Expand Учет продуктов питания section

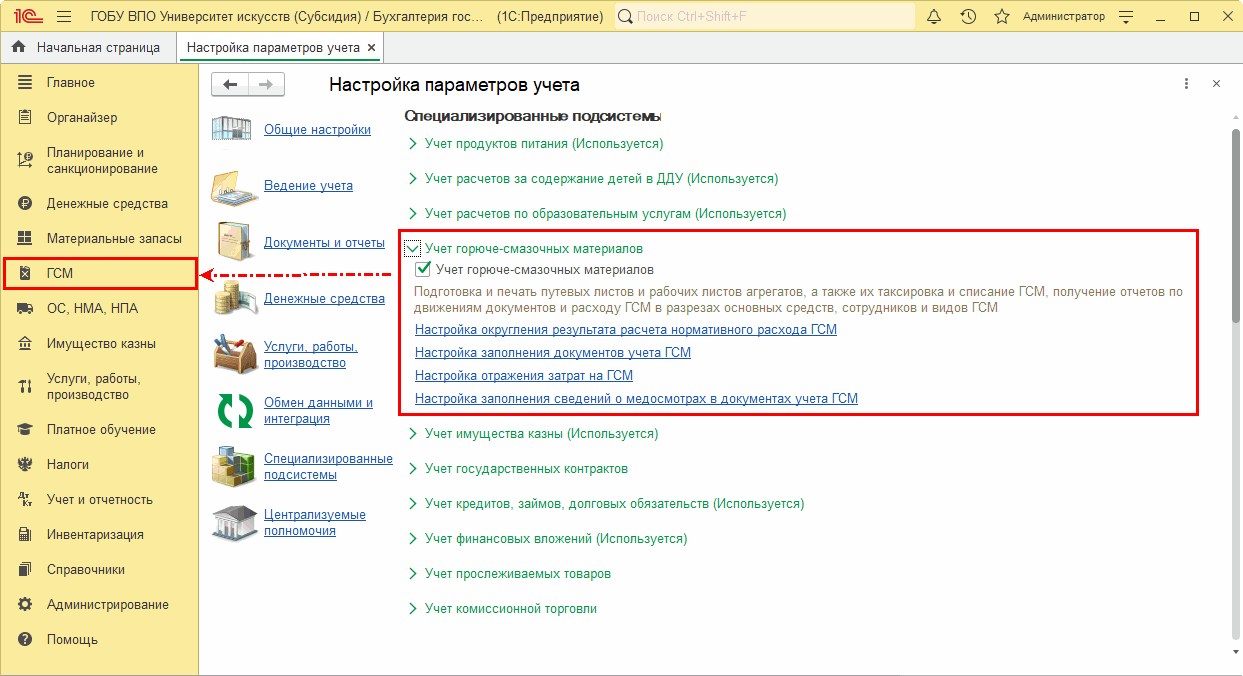(x=413, y=144)
